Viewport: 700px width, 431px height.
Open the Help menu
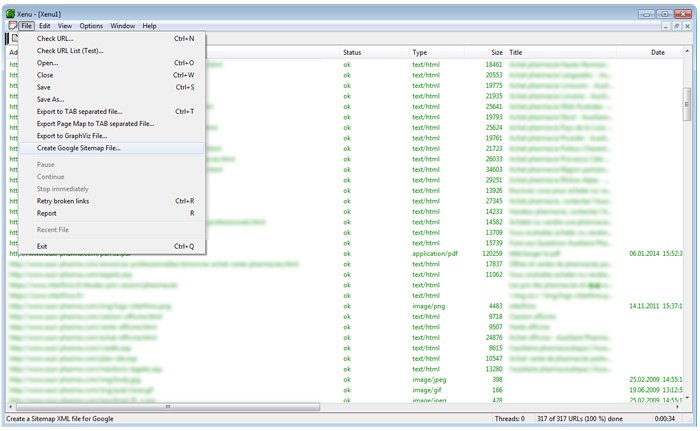click(x=150, y=26)
